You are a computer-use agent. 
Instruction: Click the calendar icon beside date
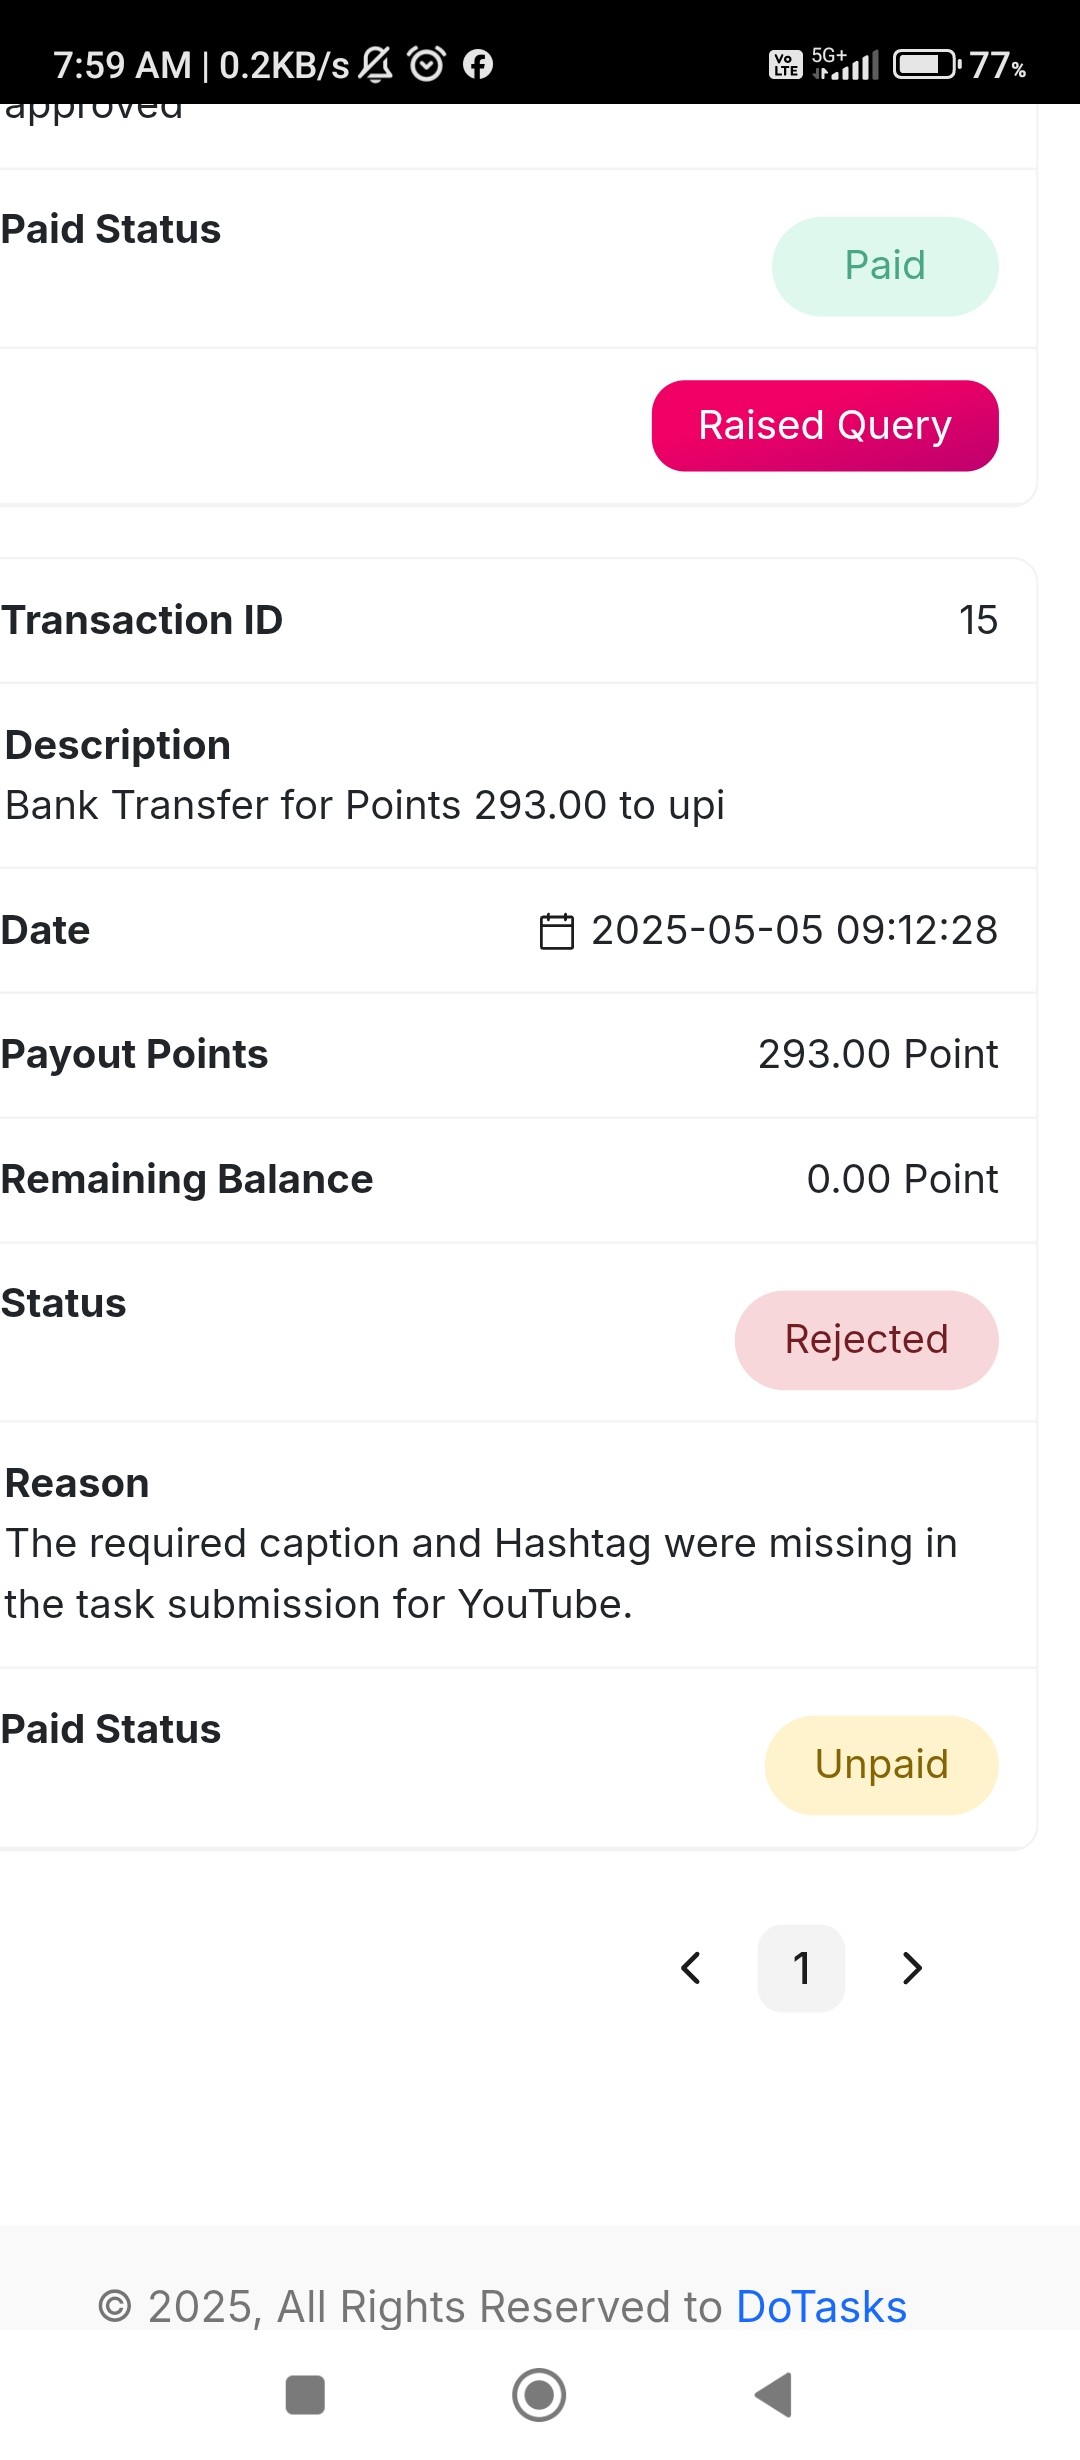557,930
